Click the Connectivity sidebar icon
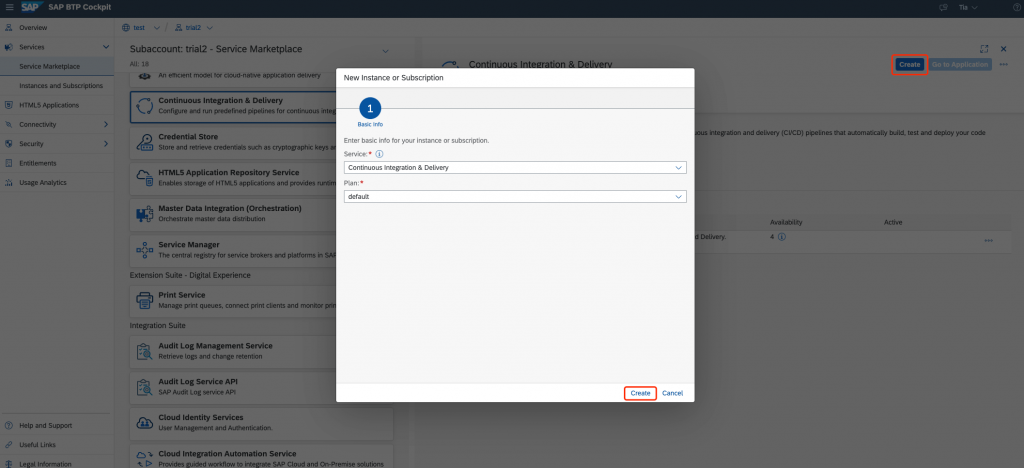This screenshot has height=468, width=1024. (x=8, y=124)
